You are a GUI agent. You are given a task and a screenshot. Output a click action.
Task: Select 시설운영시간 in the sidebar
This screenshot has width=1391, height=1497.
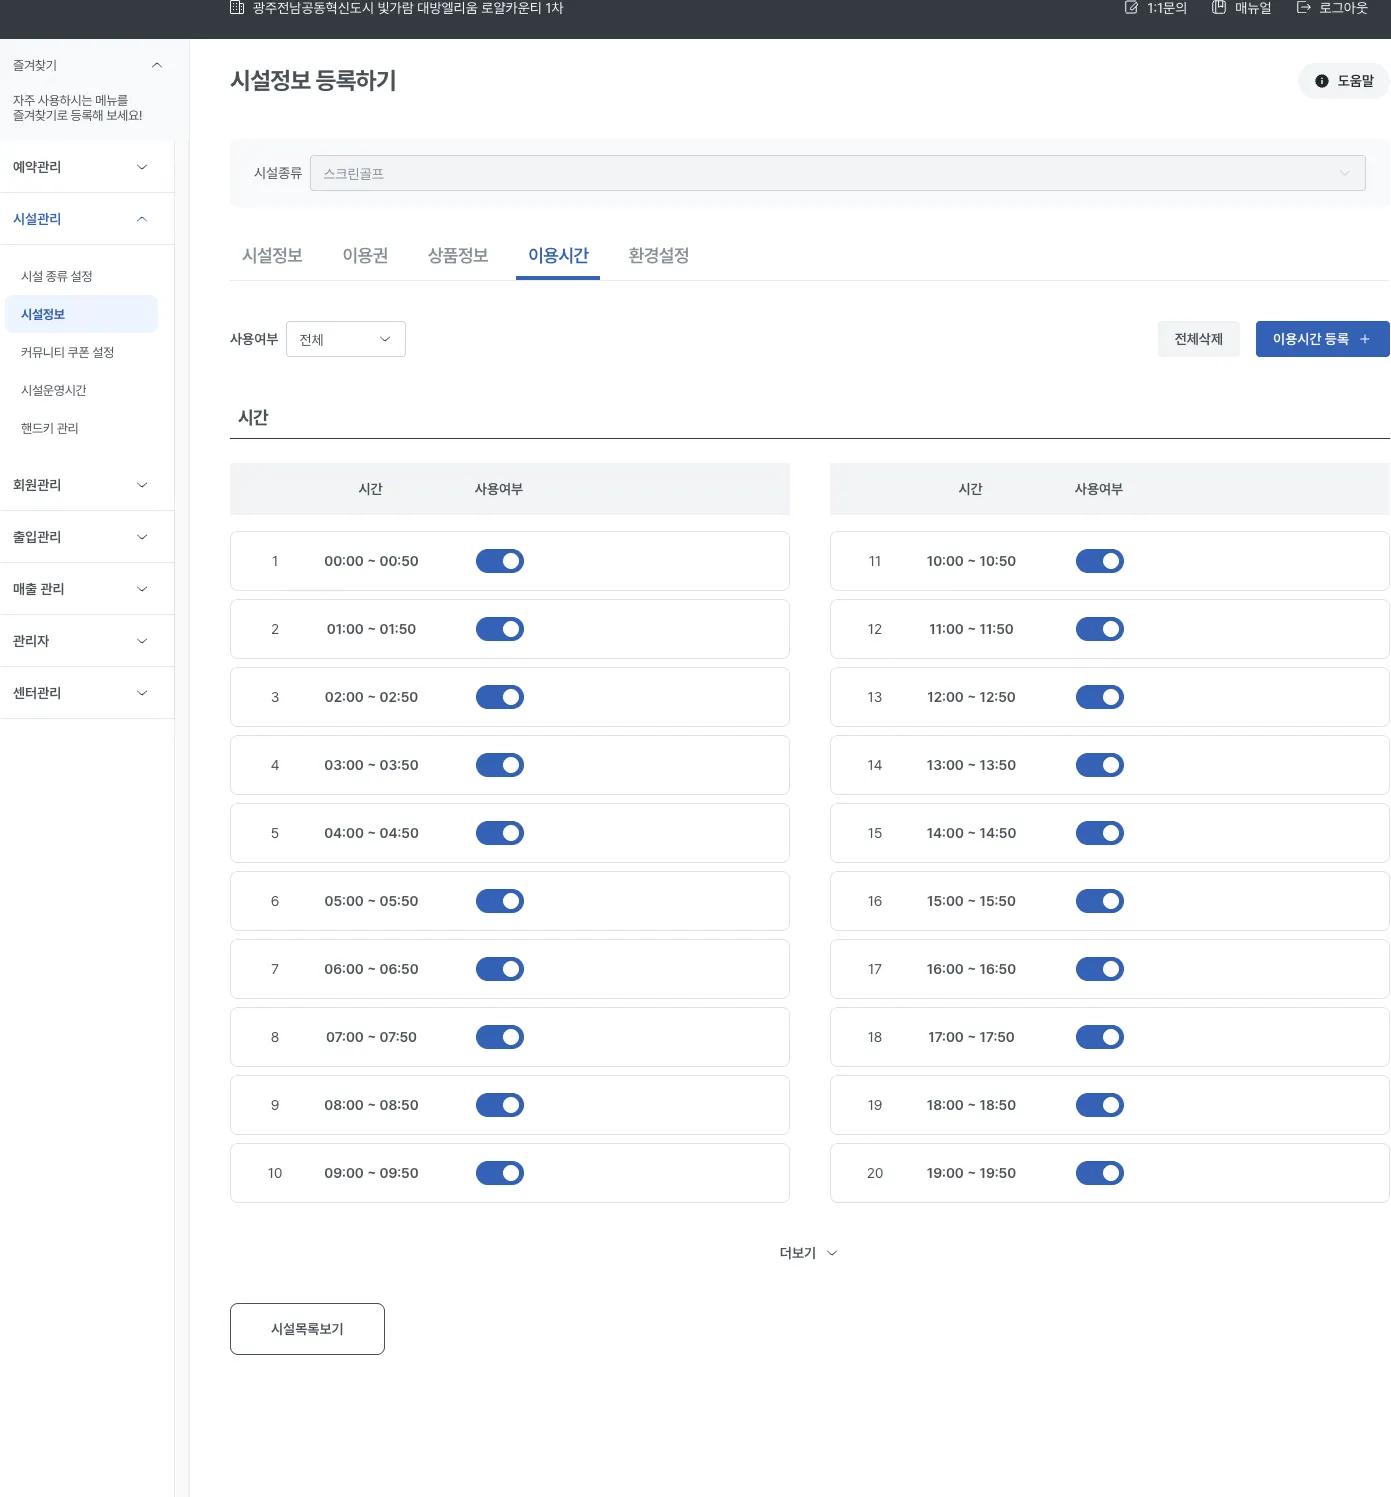[x=54, y=390]
